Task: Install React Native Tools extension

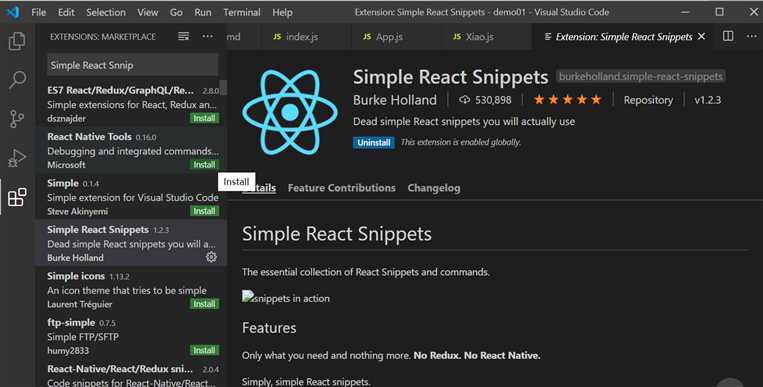Action: [x=204, y=165]
